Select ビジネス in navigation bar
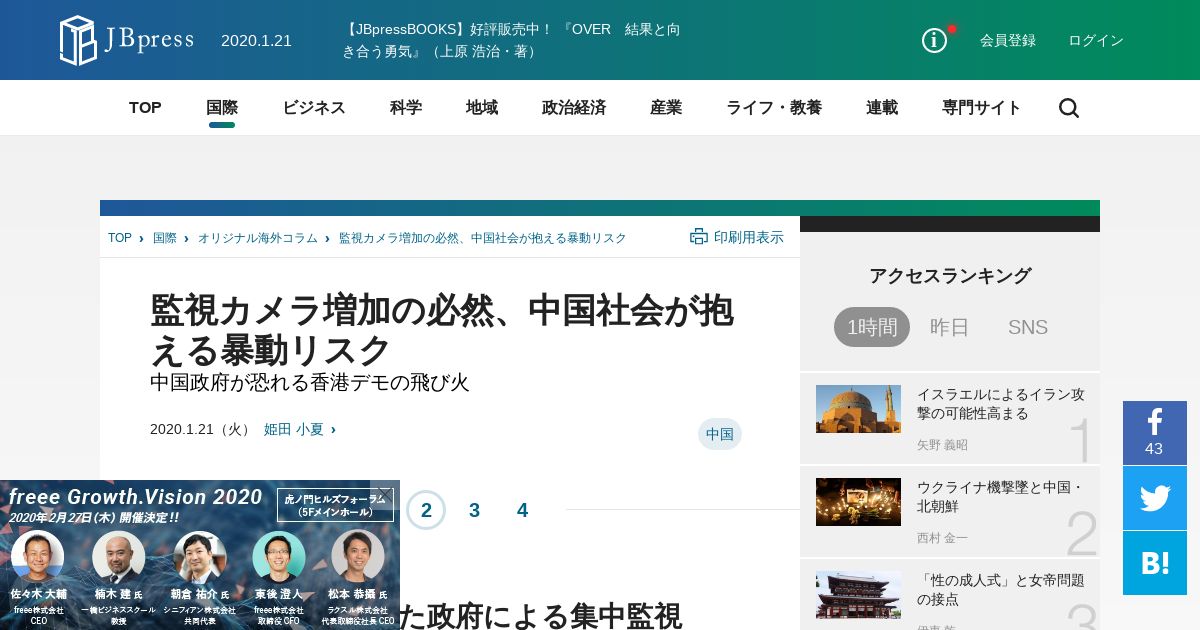The image size is (1200, 630). (314, 108)
